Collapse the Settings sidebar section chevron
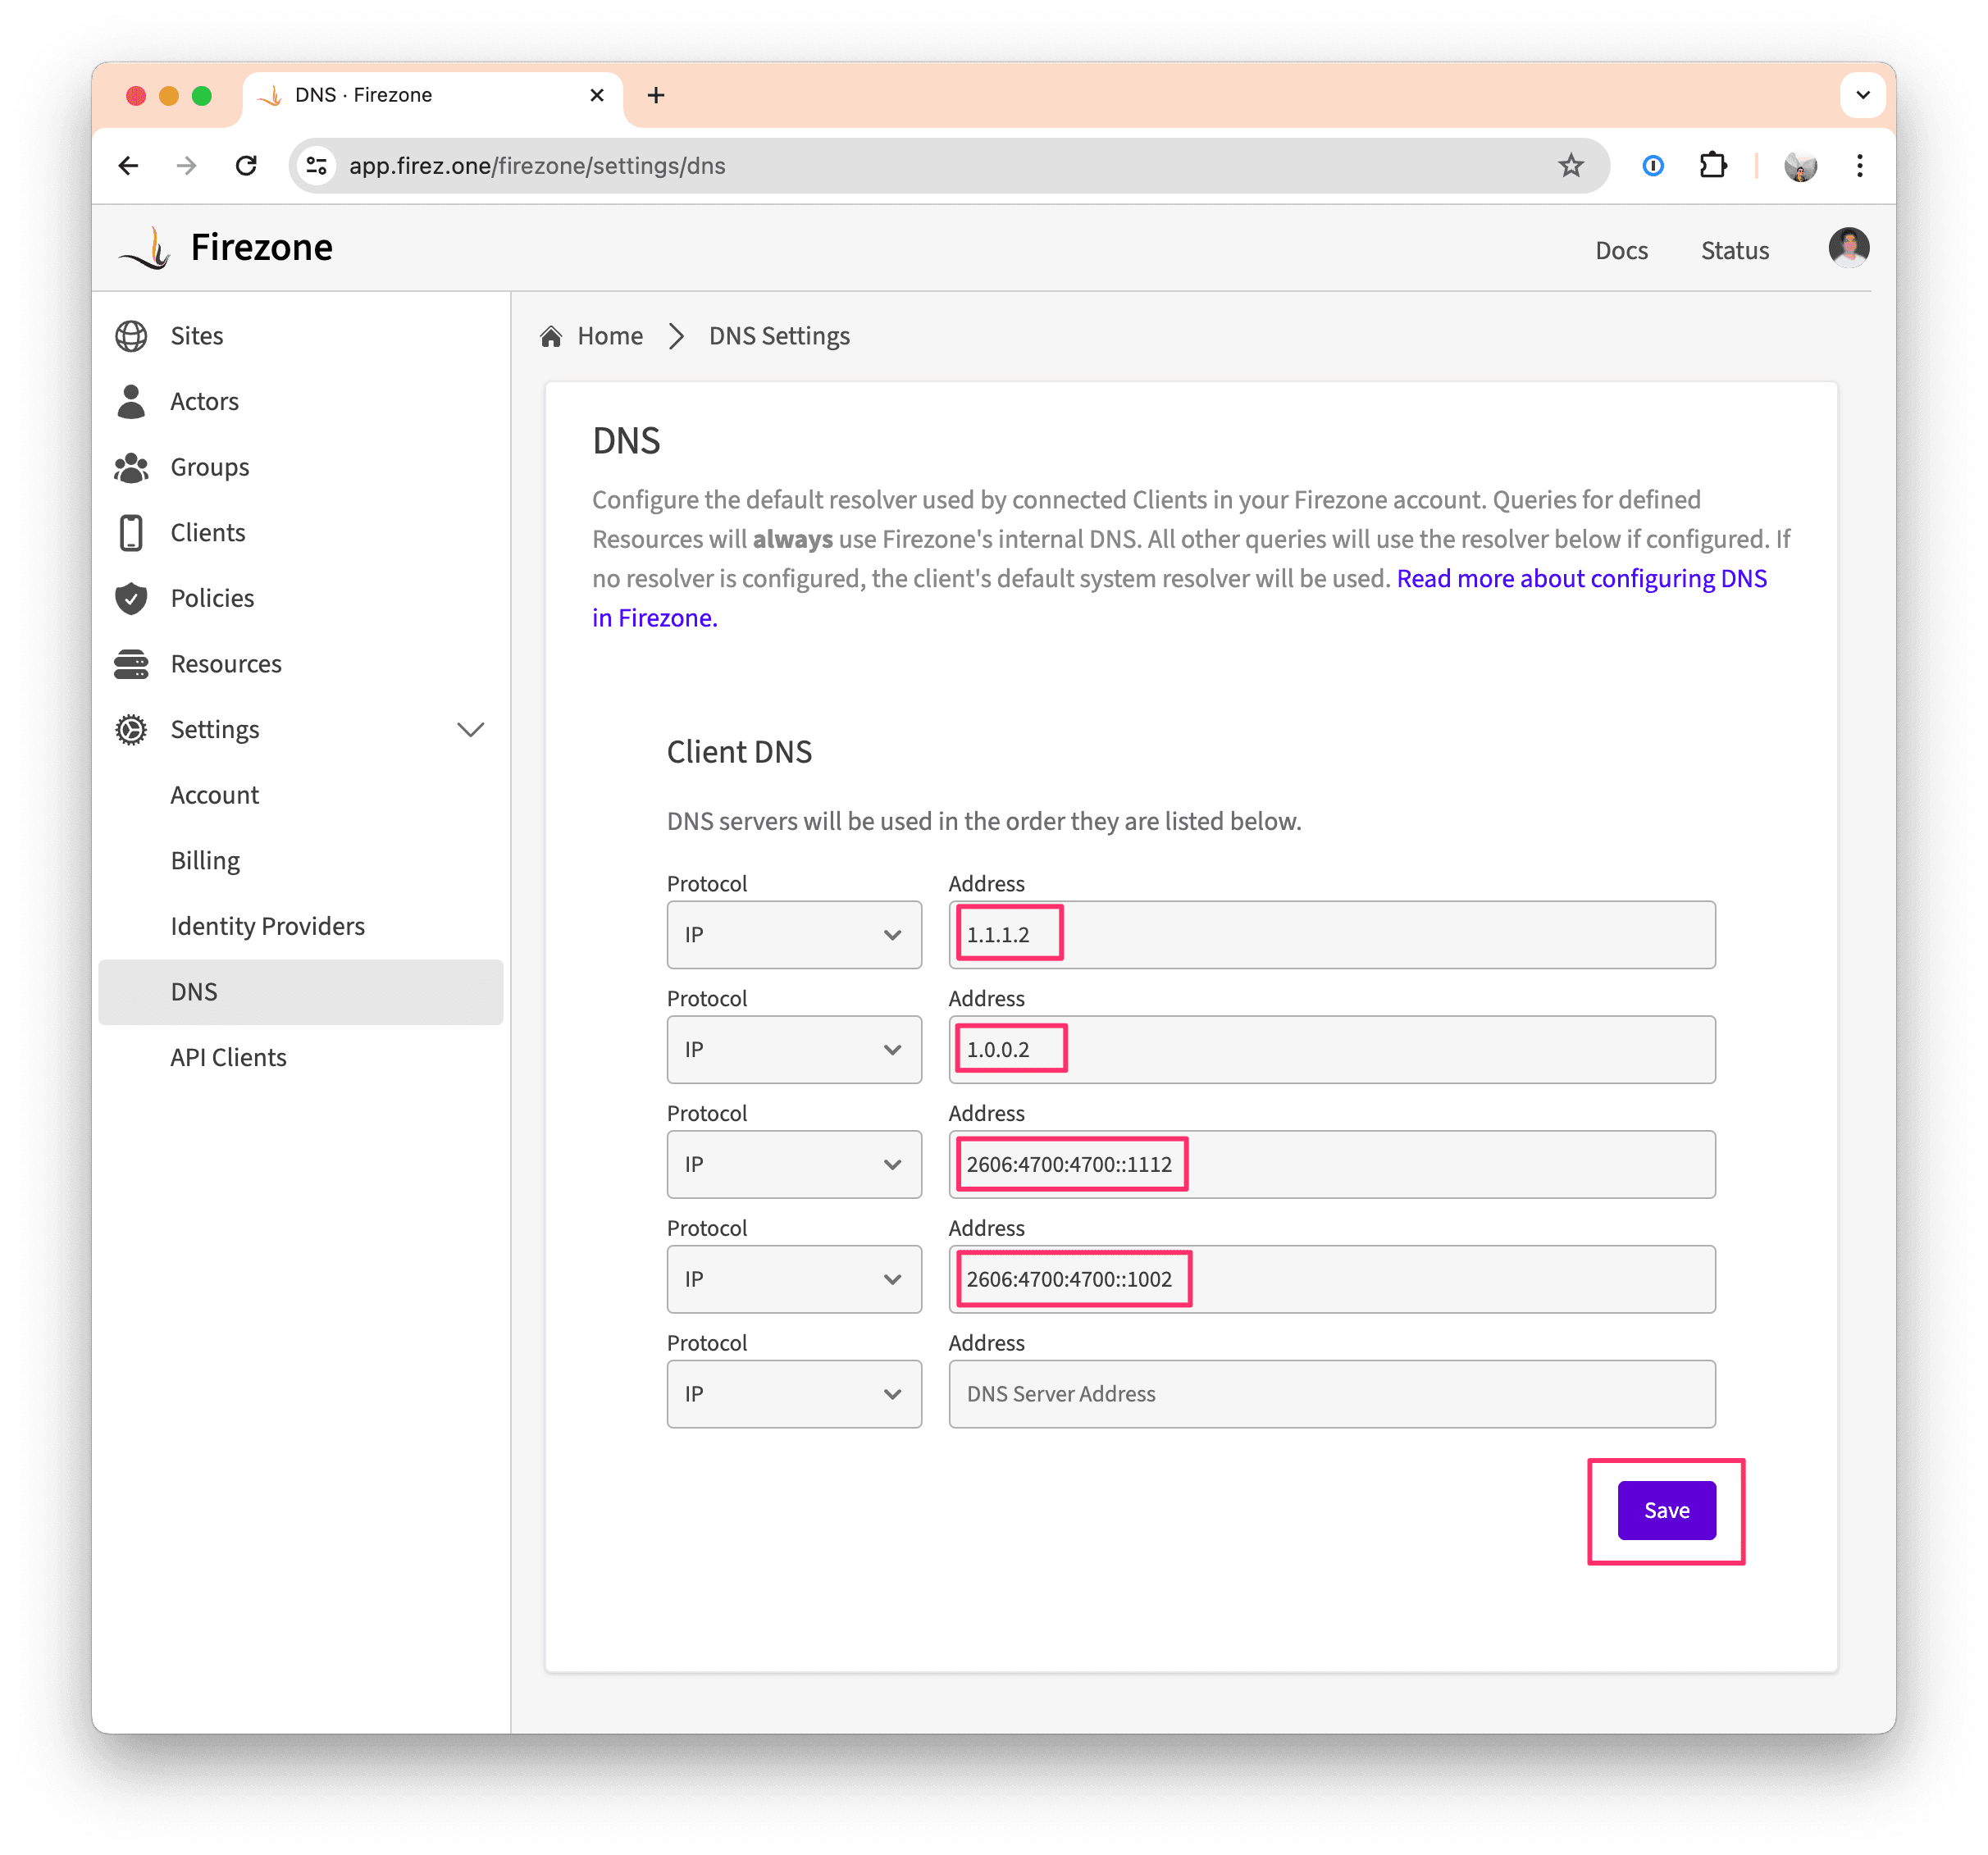Image resolution: width=1988 pixels, height=1855 pixels. (470, 730)
